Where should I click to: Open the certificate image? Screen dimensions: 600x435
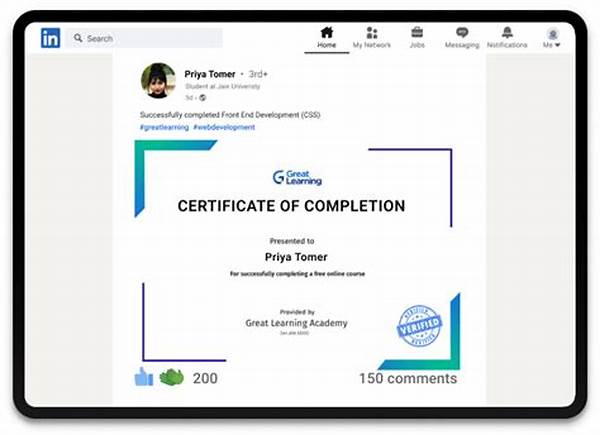click(x=297, y=255)
